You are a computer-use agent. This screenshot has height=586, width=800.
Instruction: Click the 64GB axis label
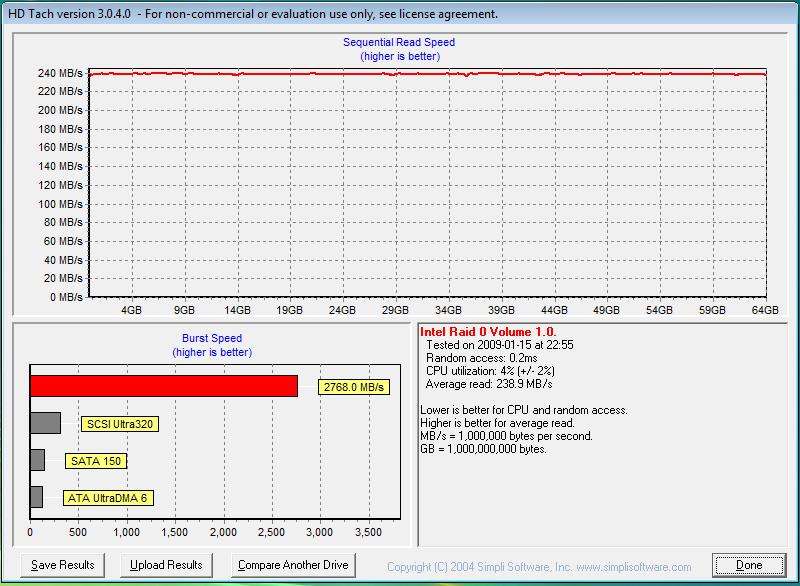click(765, 310)
